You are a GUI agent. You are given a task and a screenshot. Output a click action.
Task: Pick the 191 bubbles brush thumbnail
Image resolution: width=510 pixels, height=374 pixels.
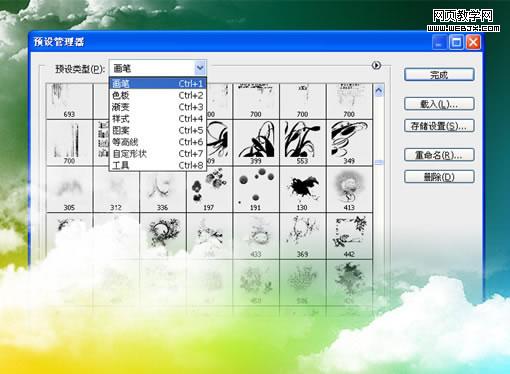pos(256,189)
